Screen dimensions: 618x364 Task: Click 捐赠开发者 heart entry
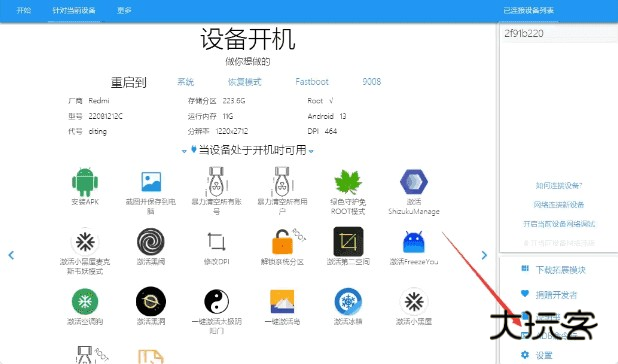click(x=549, y=294)
